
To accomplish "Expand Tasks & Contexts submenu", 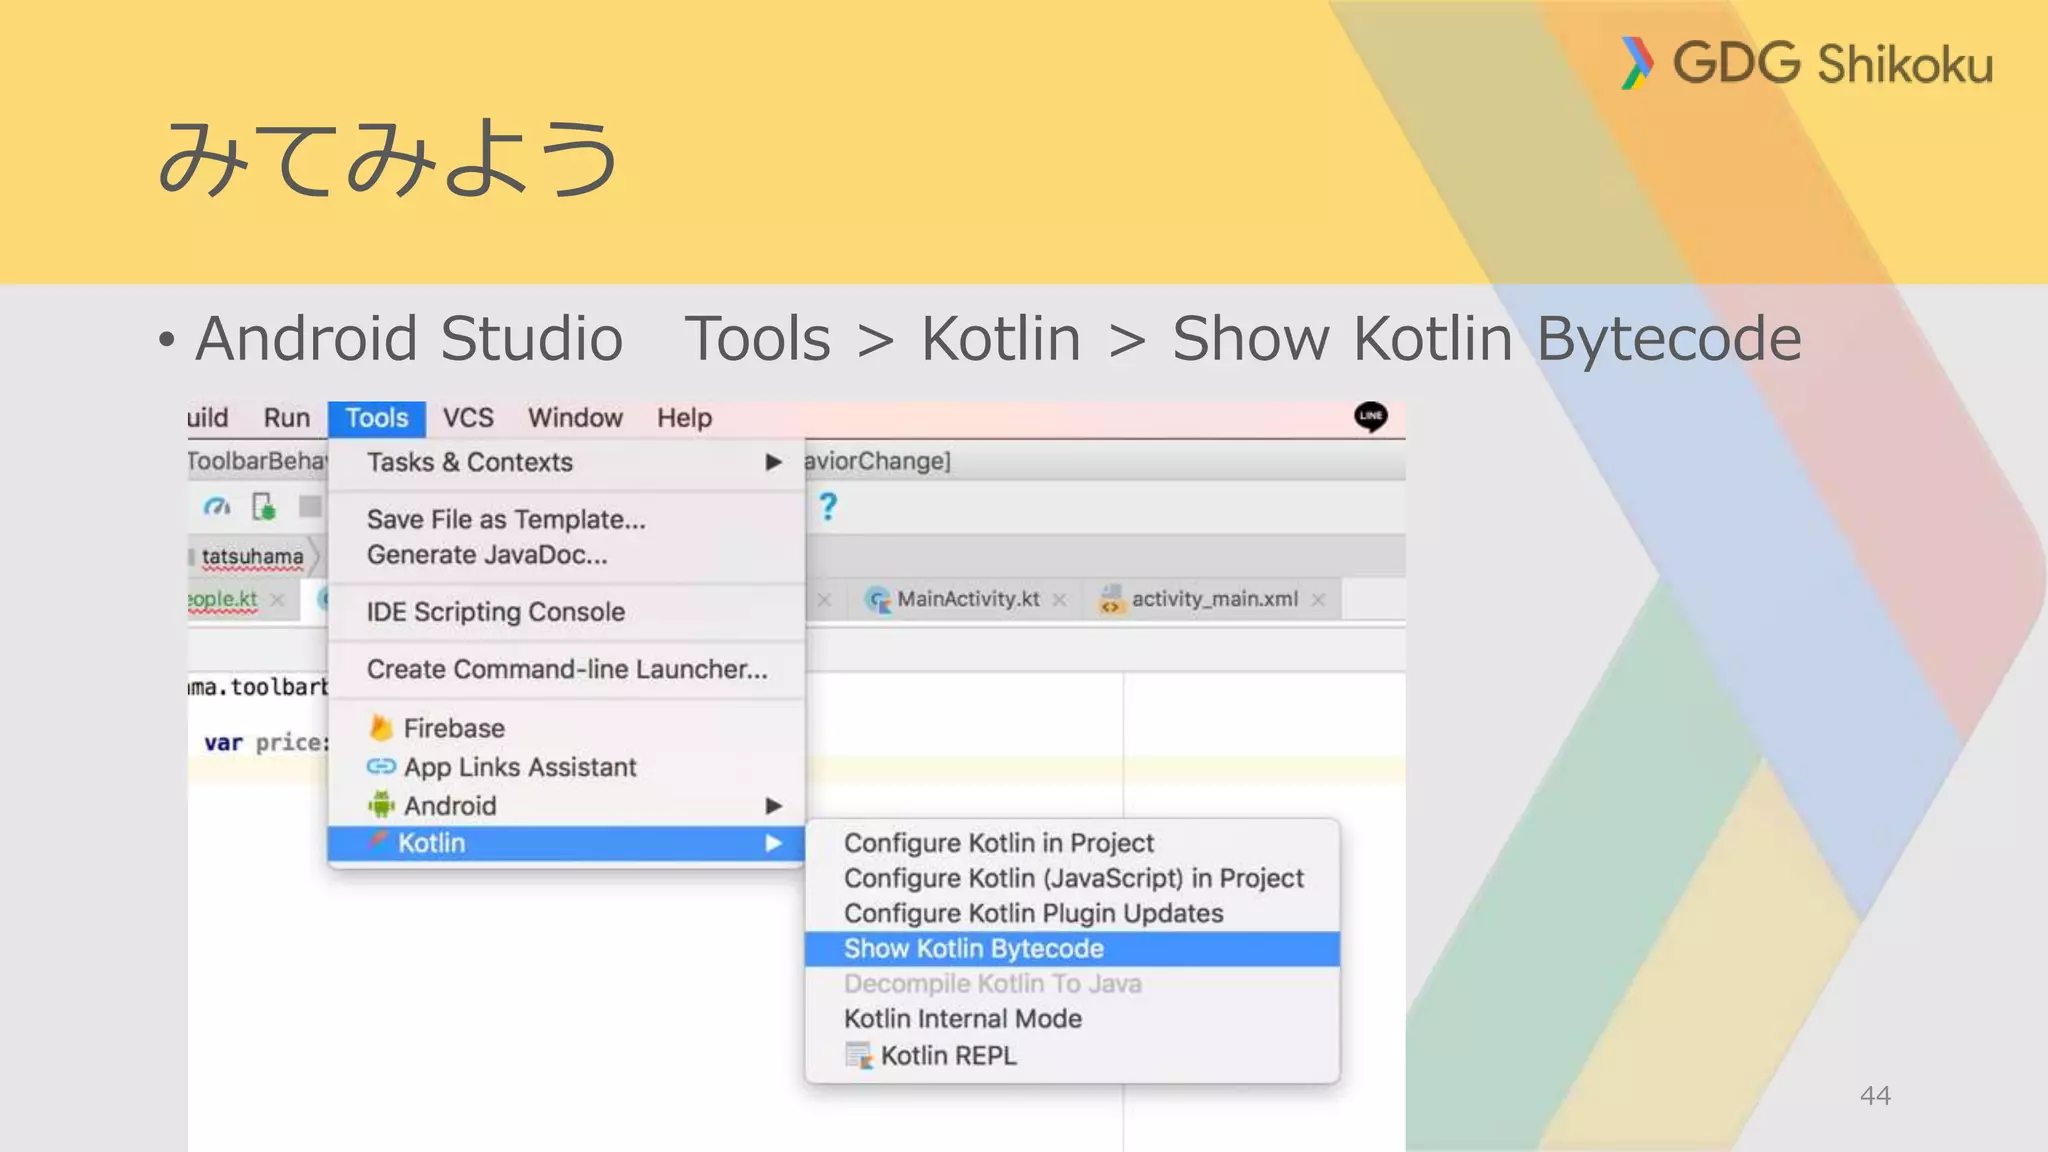I will click(566, 462).
